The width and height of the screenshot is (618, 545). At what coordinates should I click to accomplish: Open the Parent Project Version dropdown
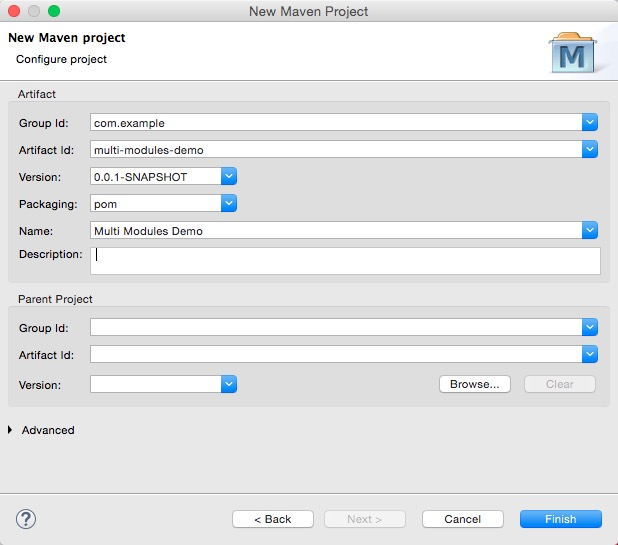pos(228,384)
